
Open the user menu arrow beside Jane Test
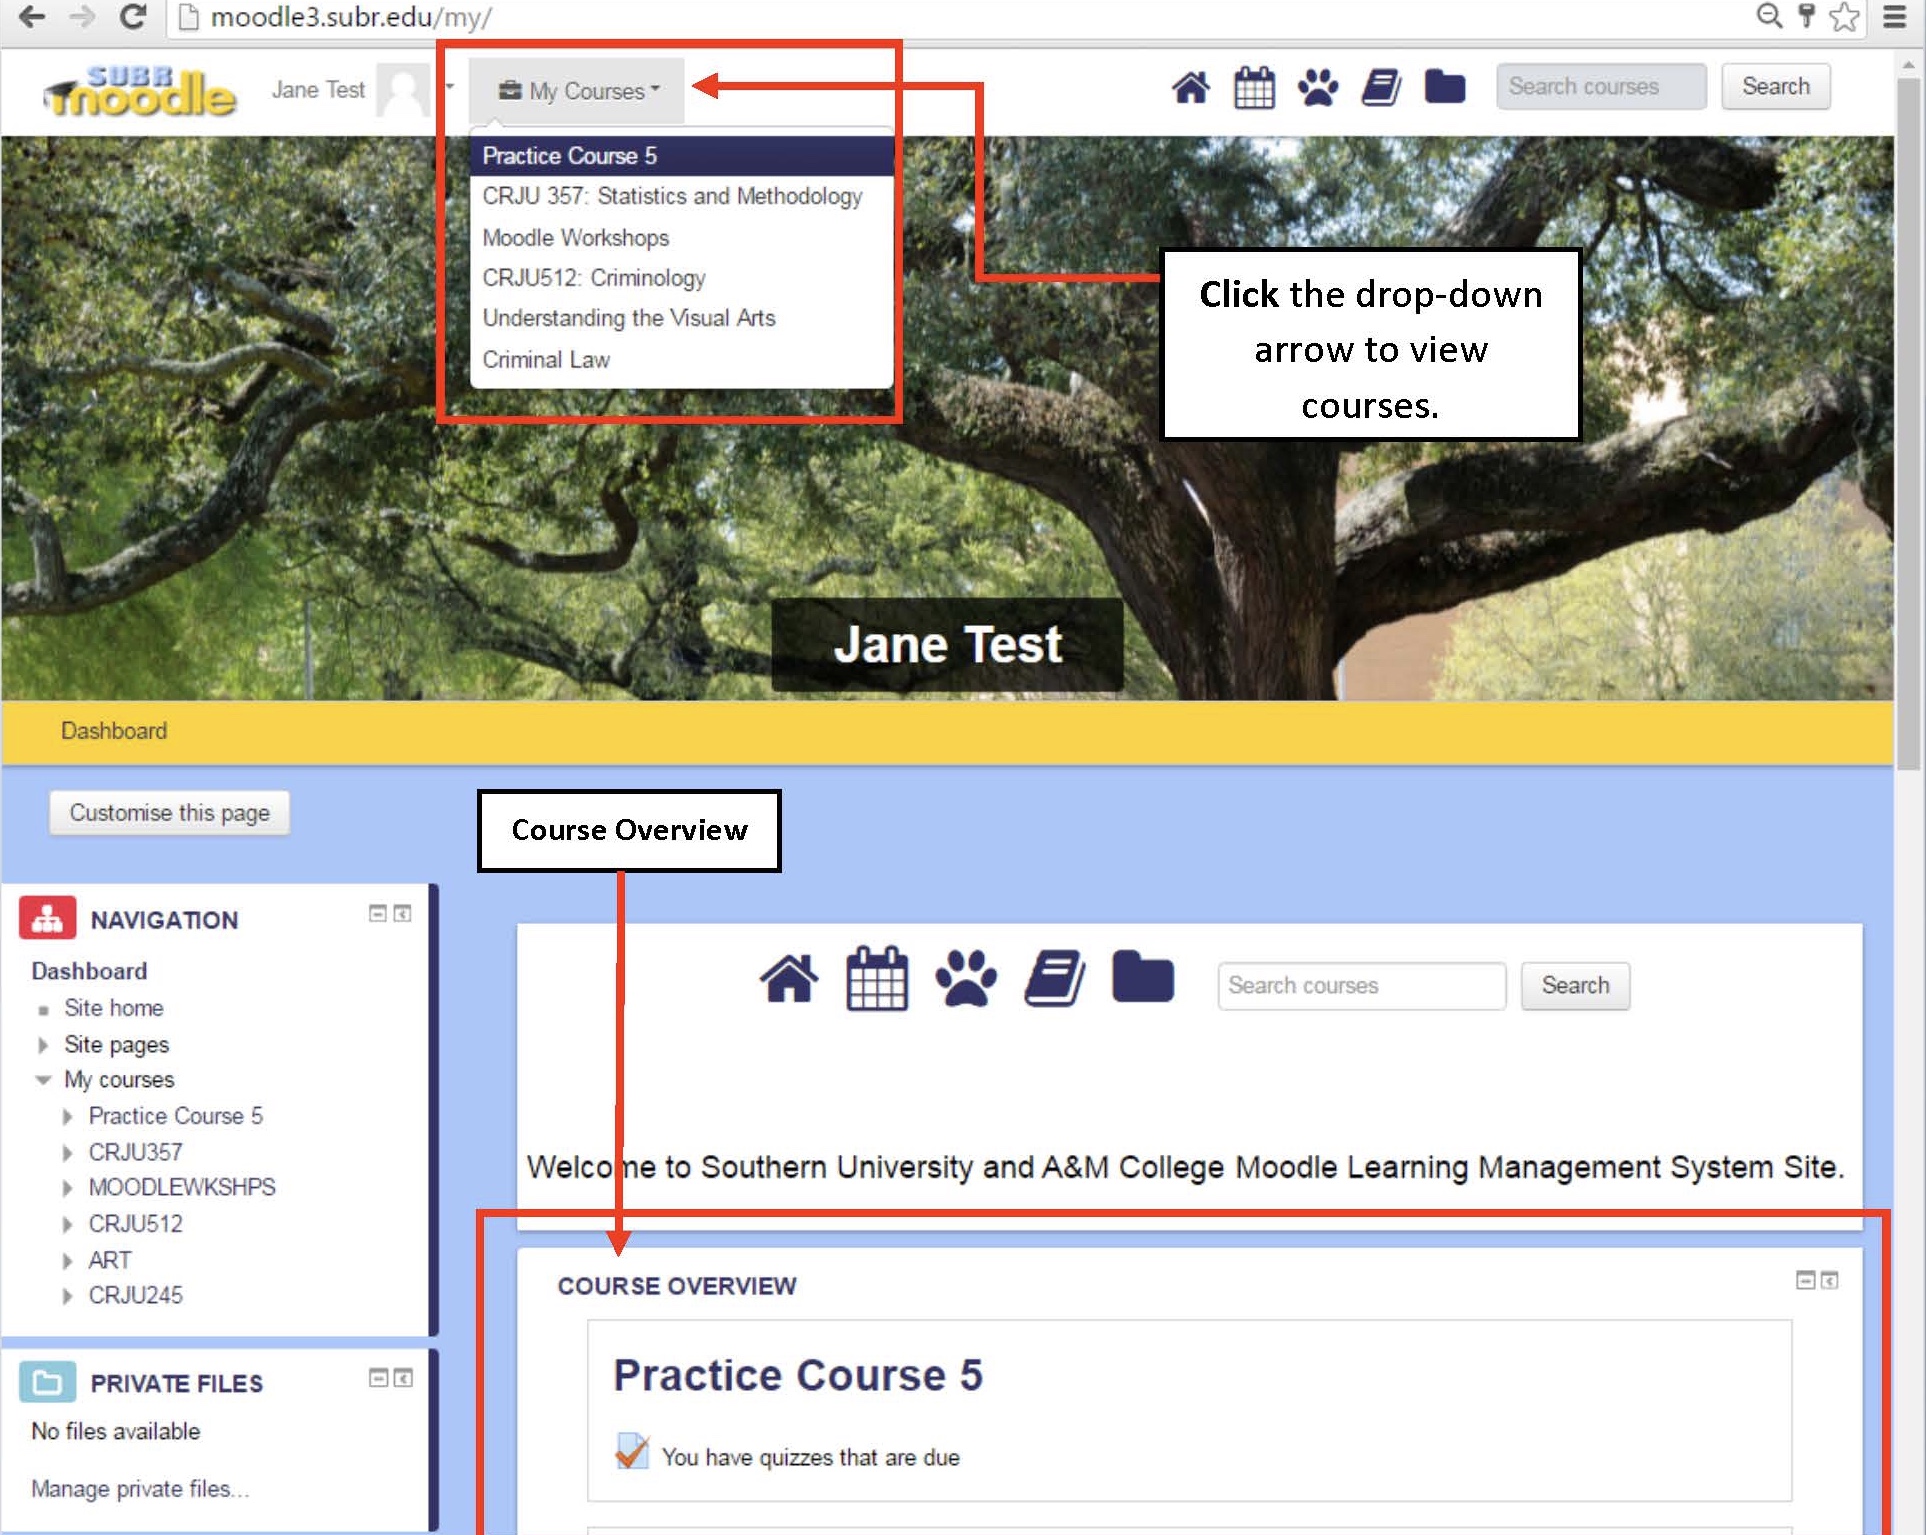pyautogui.click(x=450, y=86)
